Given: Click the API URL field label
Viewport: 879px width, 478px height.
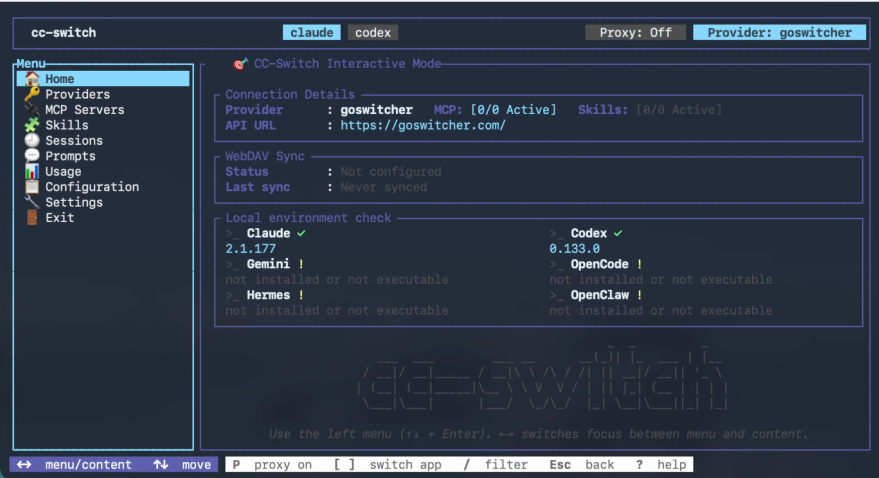Looking at the screenshot, I should pyautogui.click(x=250, y=126).
